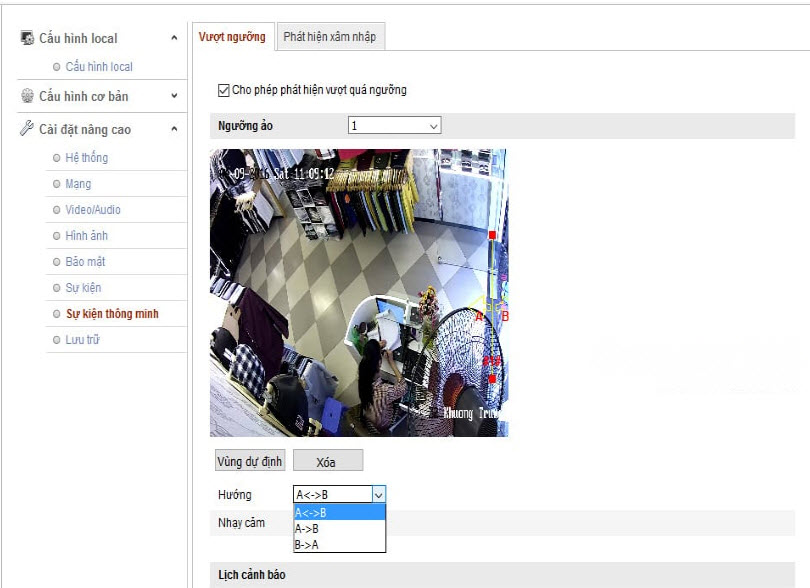Select the Vượt ngưỡng tab
Viewport: 810px width, 588px height.
232,37
